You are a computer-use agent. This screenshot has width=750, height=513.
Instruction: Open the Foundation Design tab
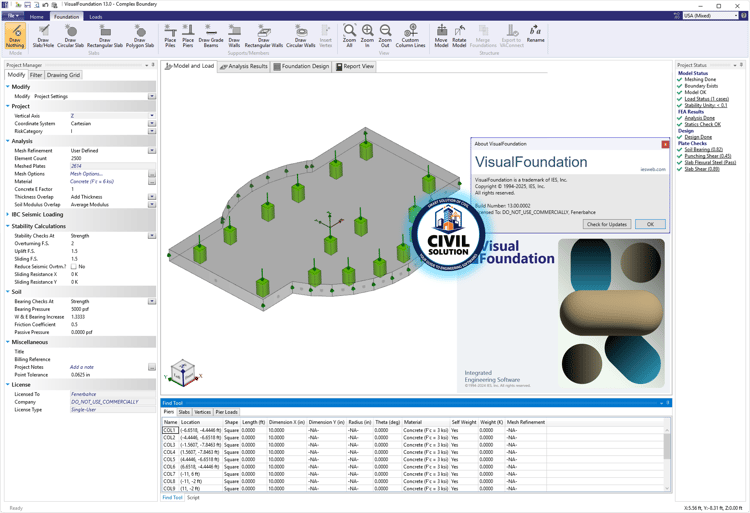coord(301,66)
